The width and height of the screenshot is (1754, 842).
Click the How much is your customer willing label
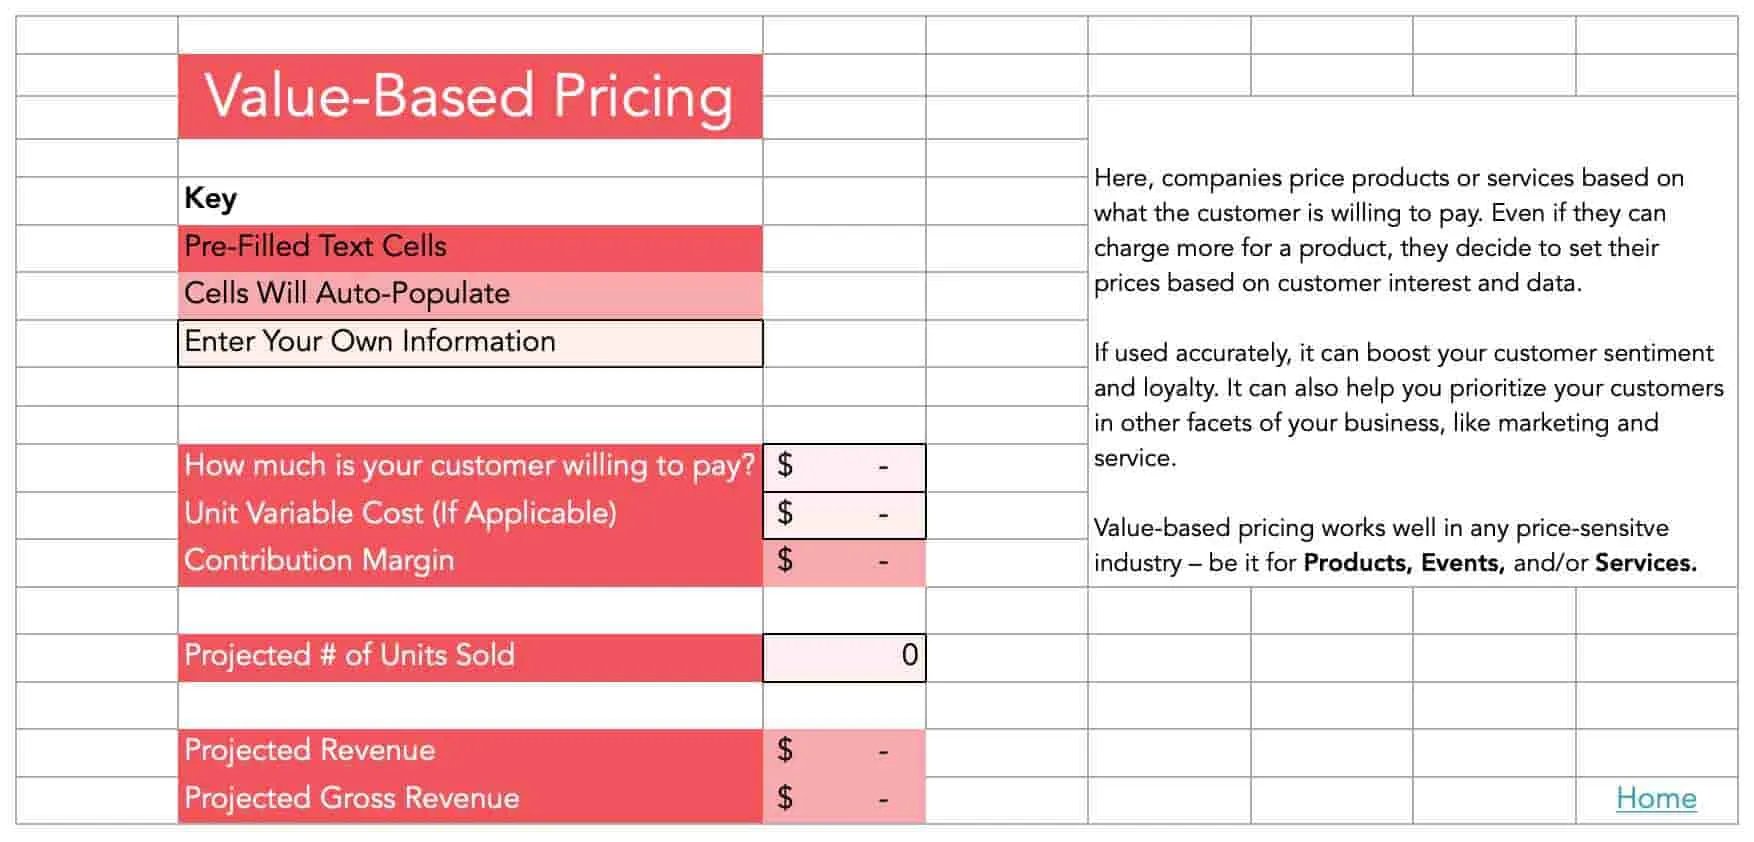tap(469, 466)
